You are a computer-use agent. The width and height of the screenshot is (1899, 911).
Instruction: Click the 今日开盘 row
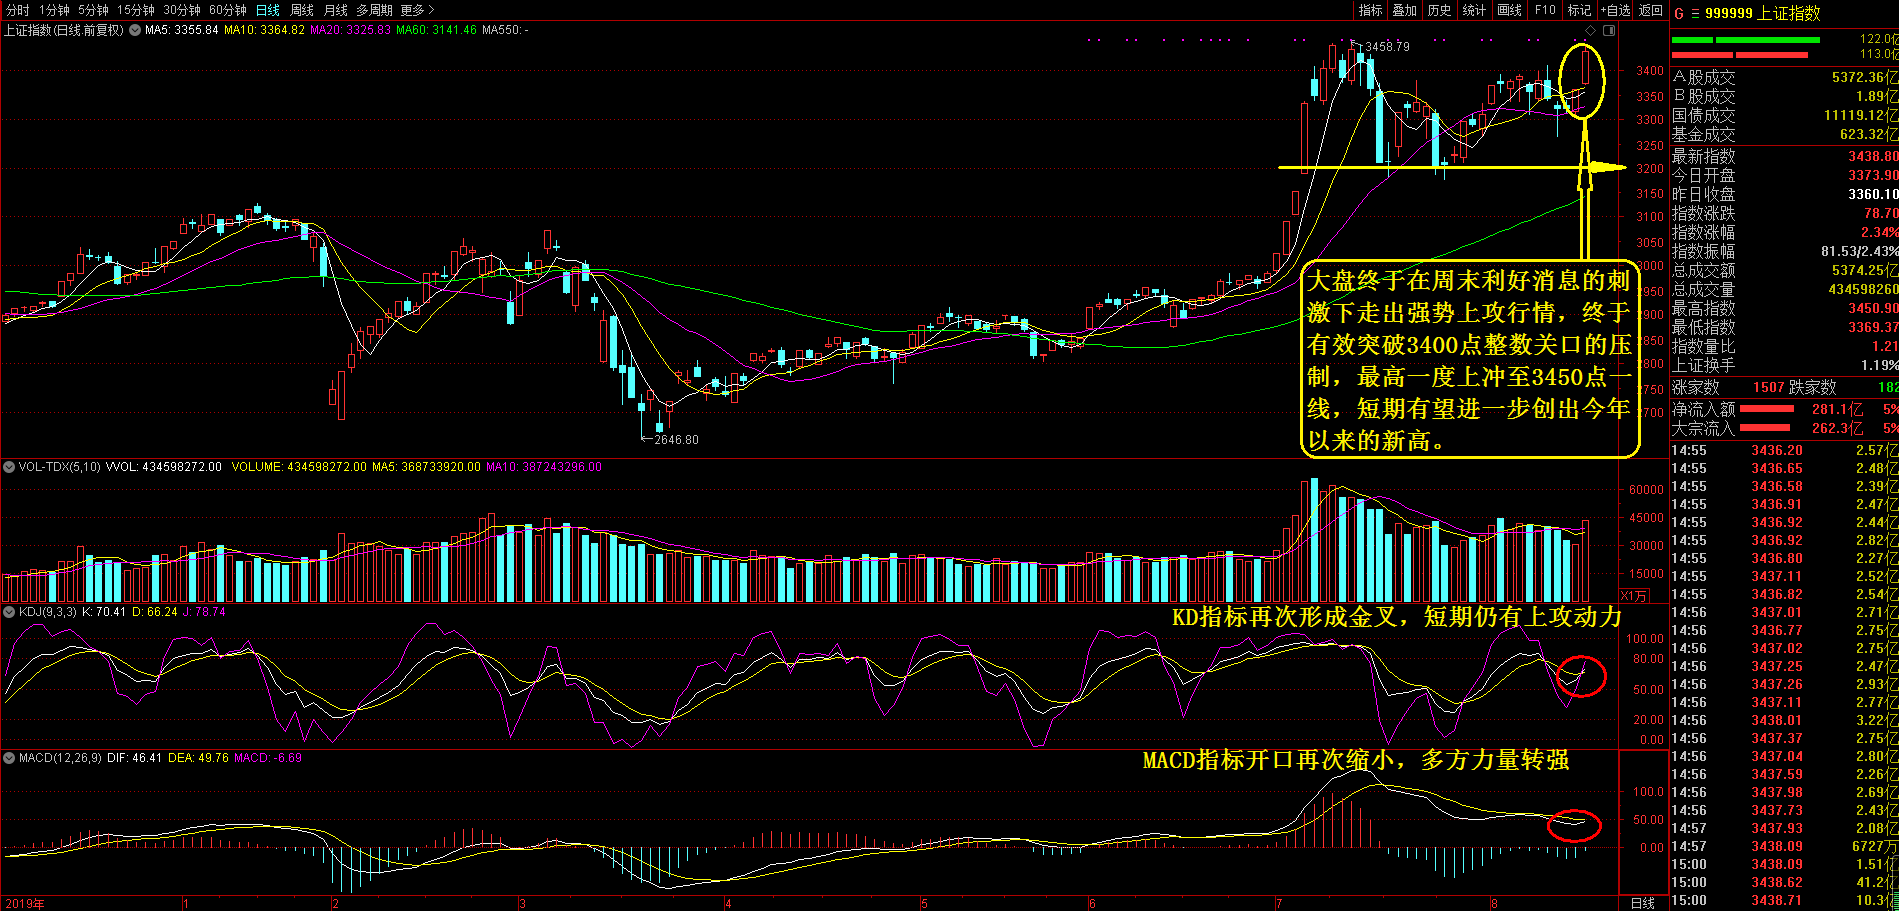[1784, 175]
